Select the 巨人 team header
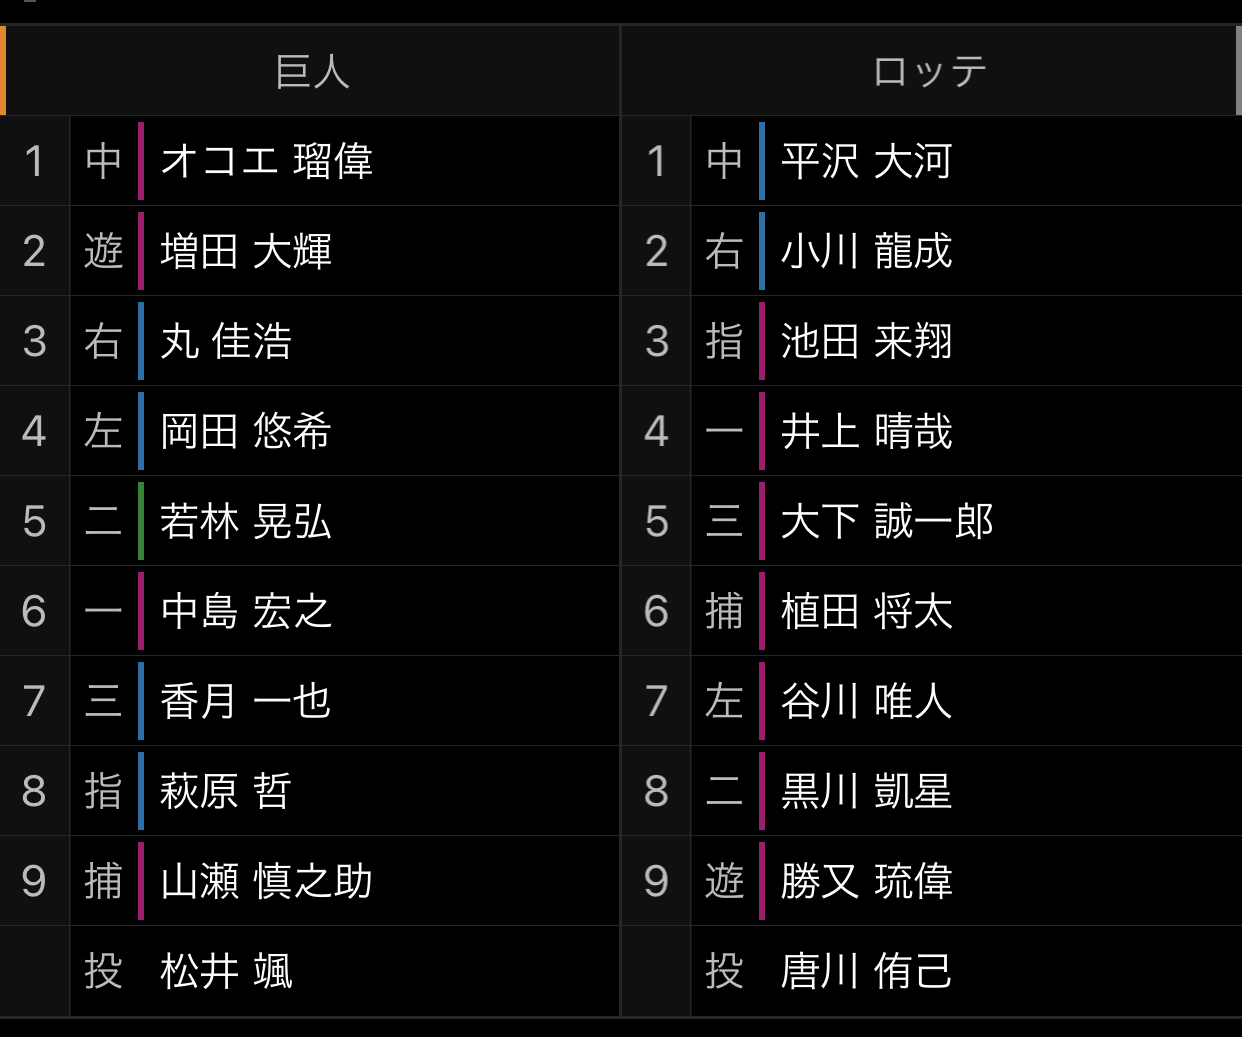This screenshot has height=1037, width=1242. point(311,71)
